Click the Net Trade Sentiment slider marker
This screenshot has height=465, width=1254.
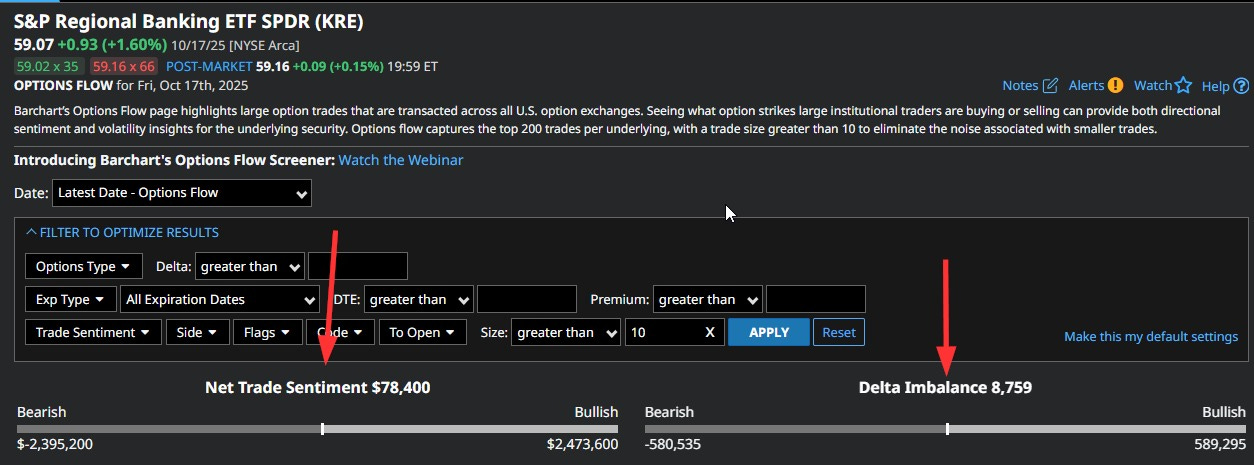tap(322, 428)
